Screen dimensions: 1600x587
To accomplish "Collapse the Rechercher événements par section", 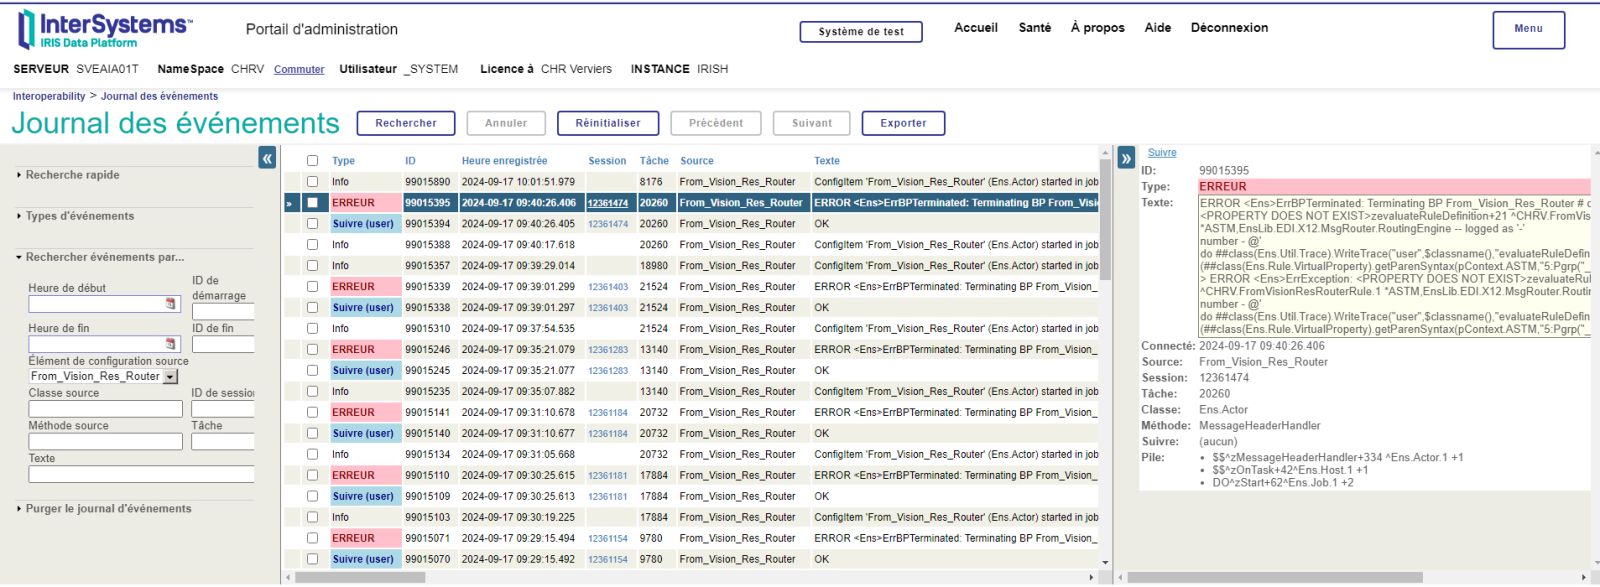I will tap(100, 257).
